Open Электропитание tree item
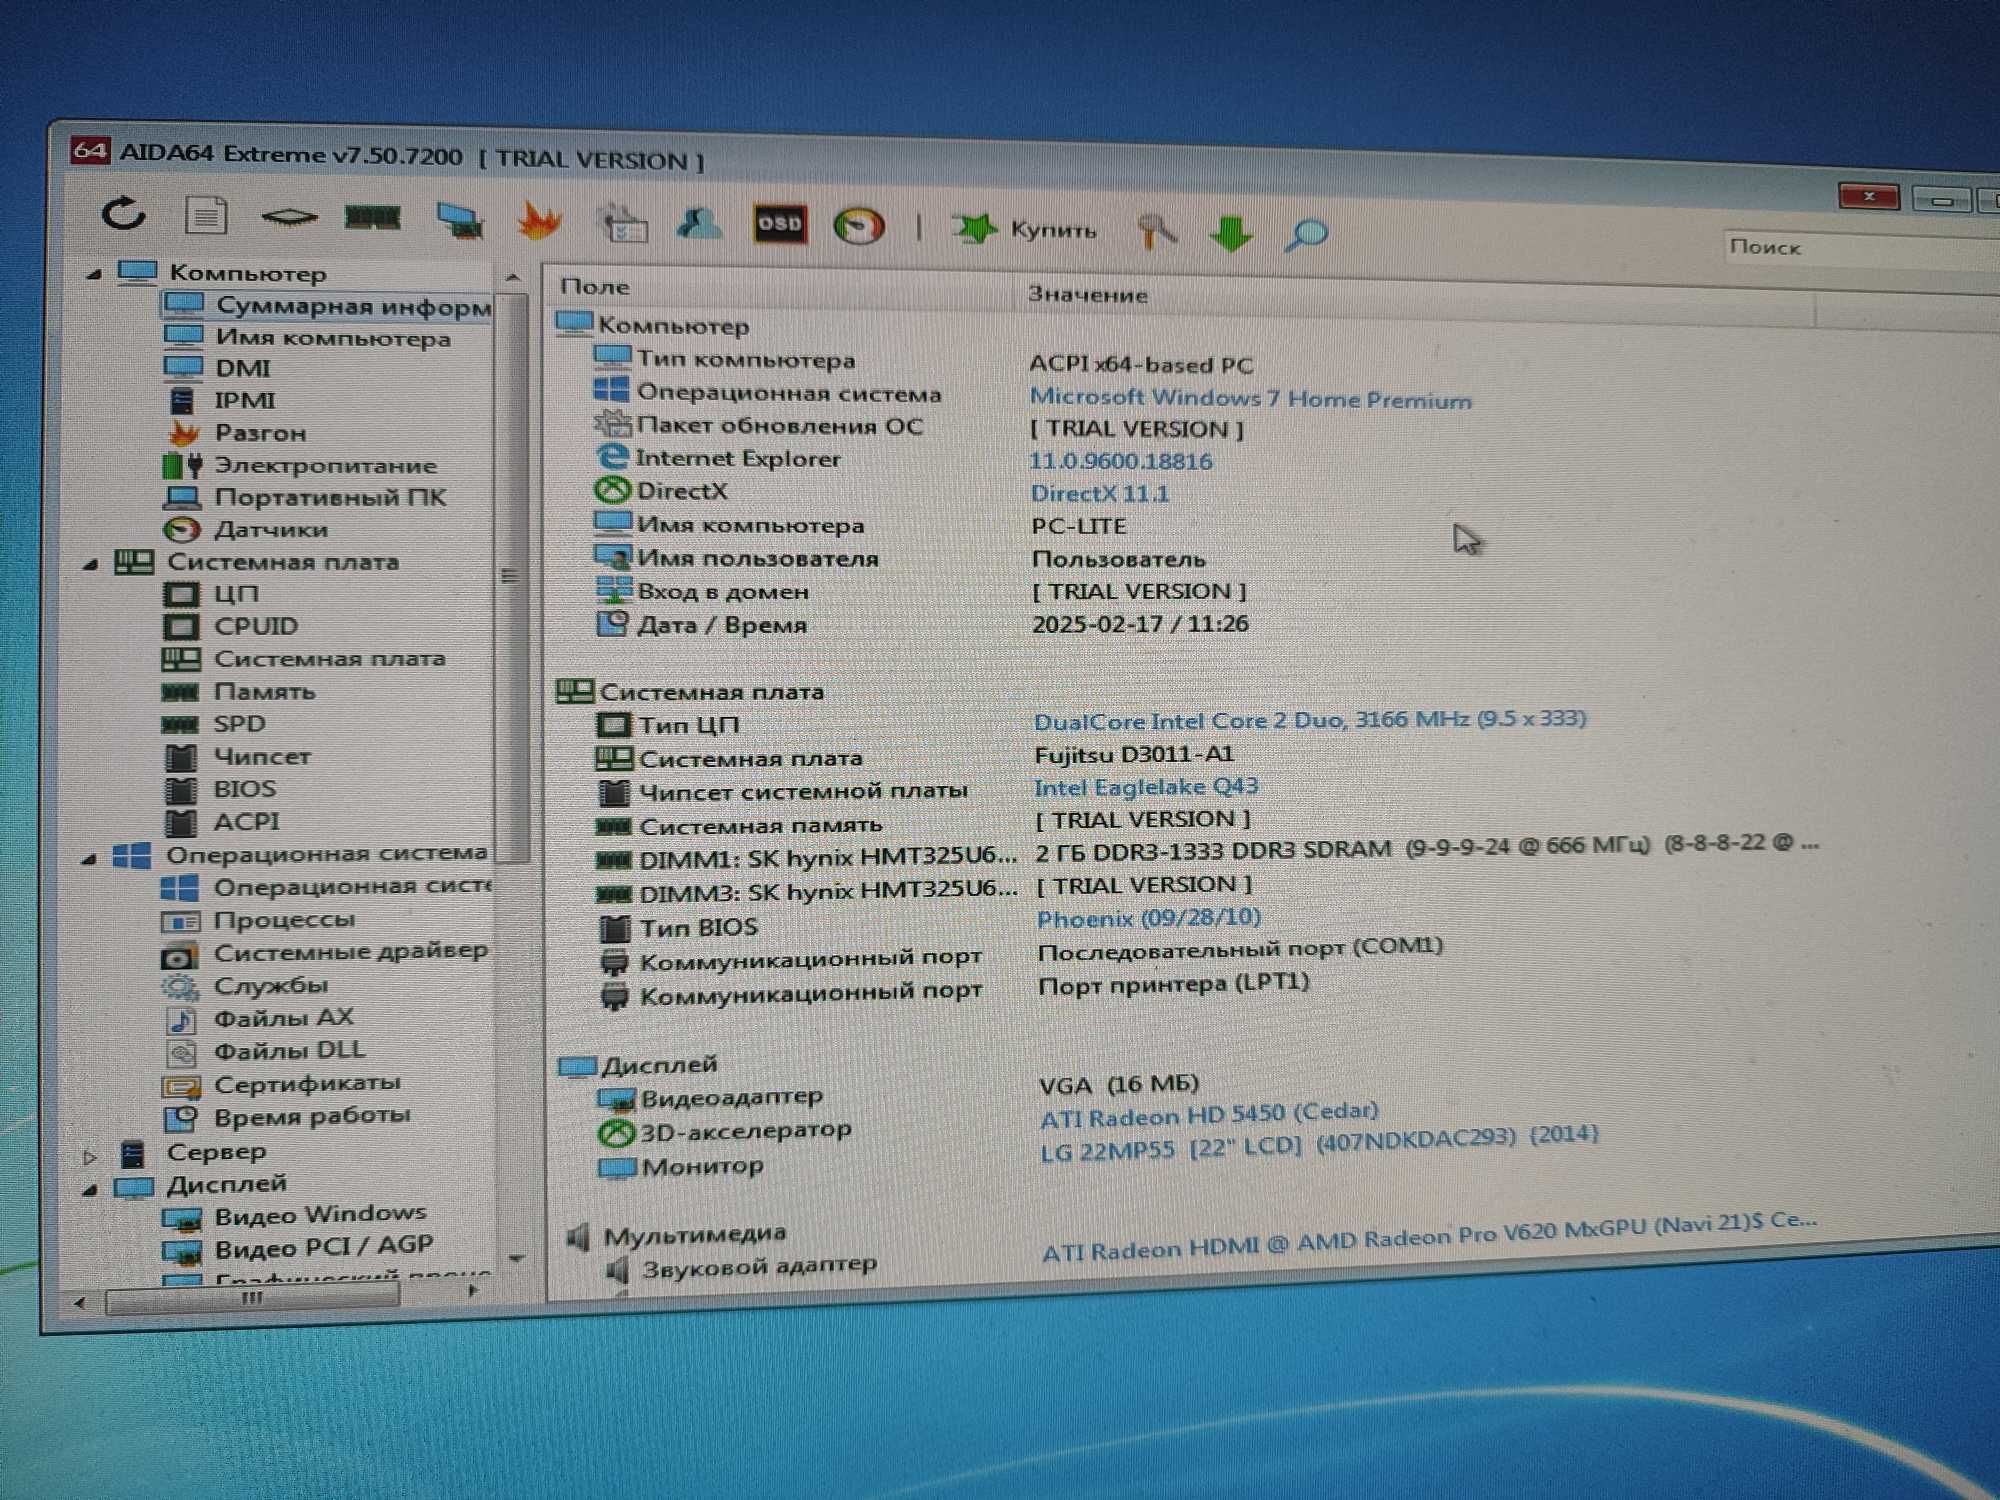Image resolution: width=2000 pixels, height=1500 pixels. coord(300,465)
